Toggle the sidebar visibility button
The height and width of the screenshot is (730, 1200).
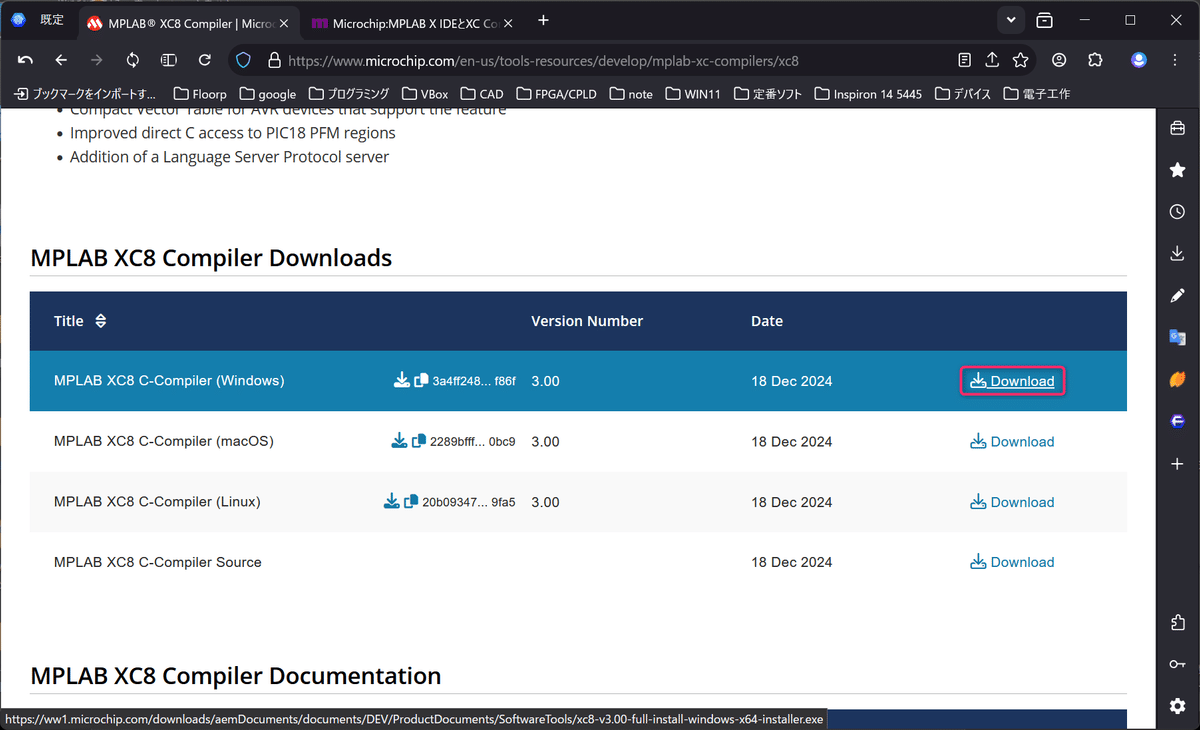pos(169,60)
